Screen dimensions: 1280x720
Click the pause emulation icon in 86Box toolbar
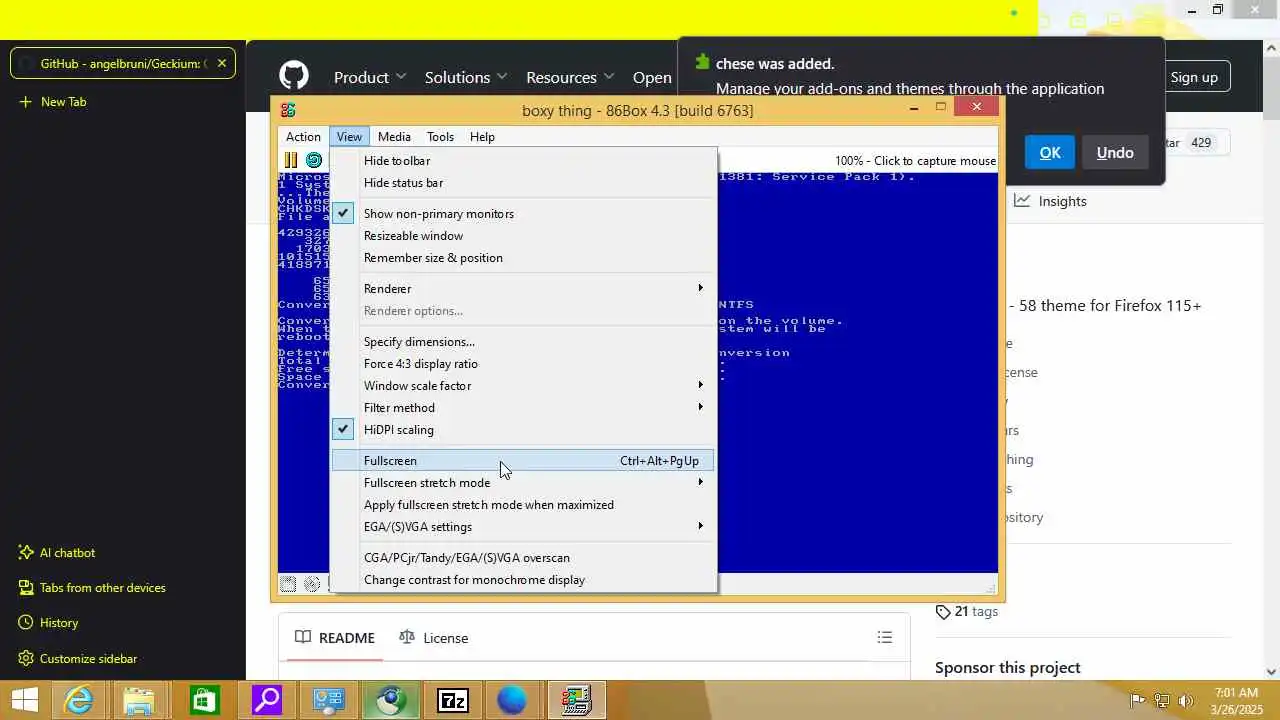(x=290, y=160)
